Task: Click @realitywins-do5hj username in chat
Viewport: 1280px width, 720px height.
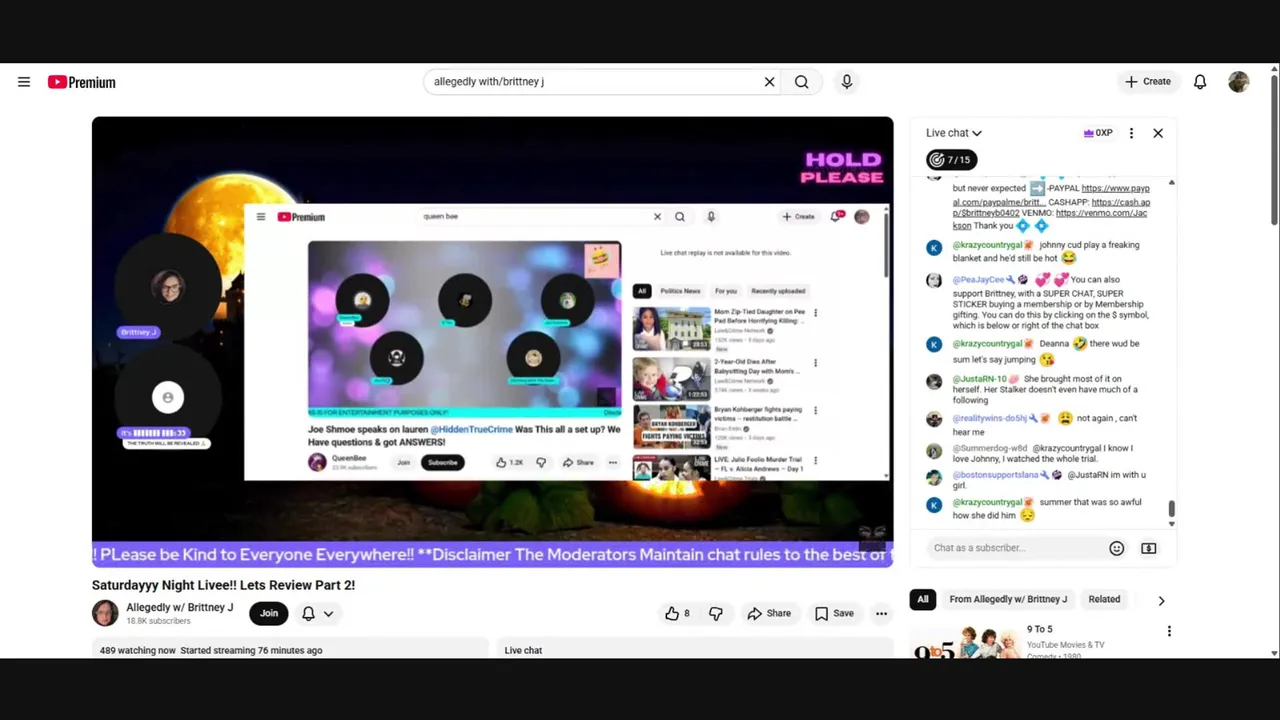Action: [x=990, y=418]
